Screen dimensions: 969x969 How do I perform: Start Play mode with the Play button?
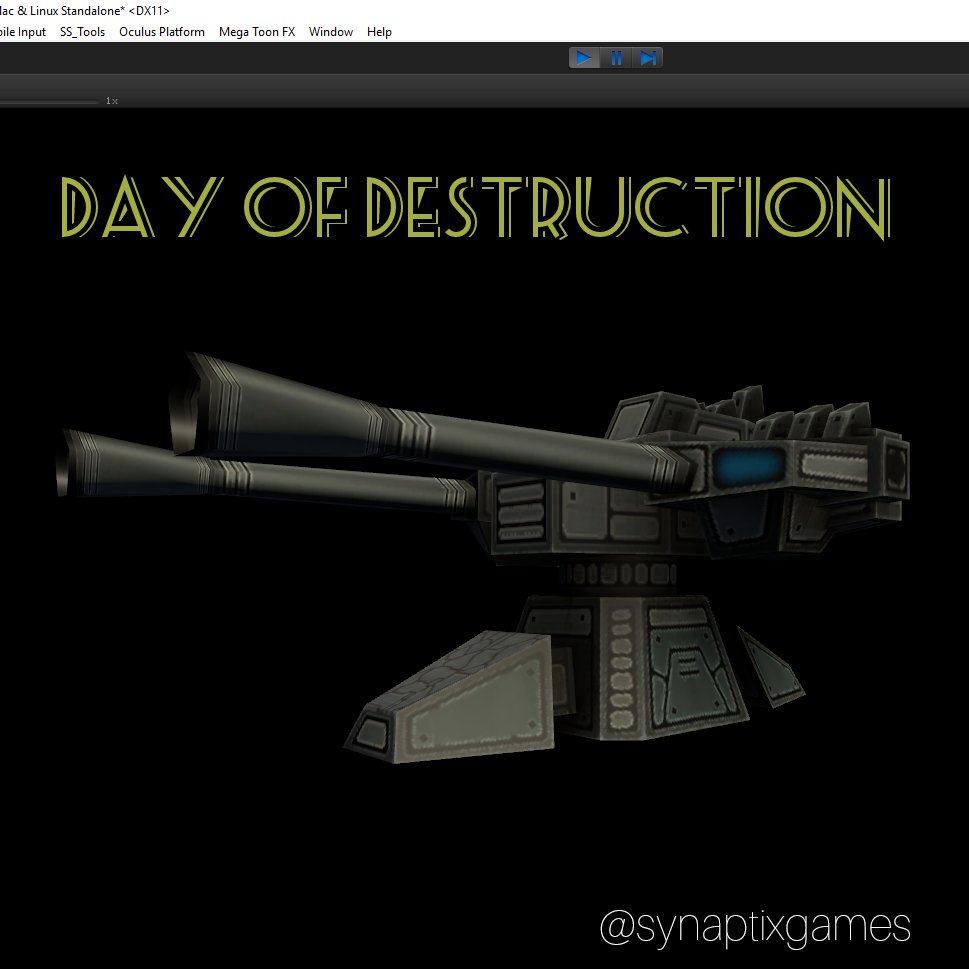pyautogui.click(x=584, y=58)
